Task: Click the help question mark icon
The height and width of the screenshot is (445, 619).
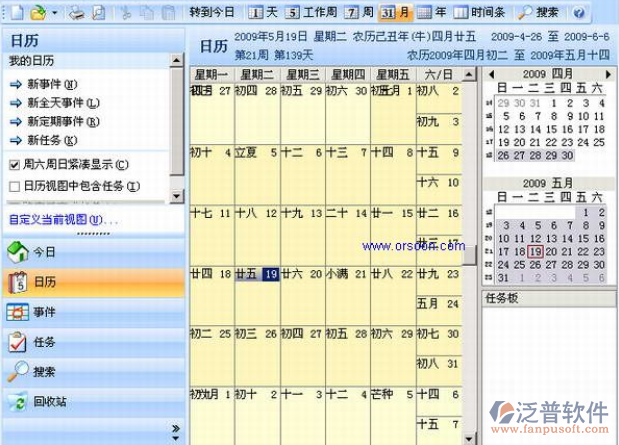Action: coord(578,13)
